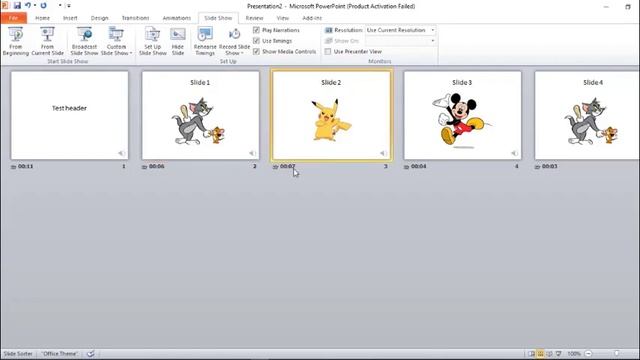This screenshot has width=640, height=360.
Task: Click the audio icon on Slide 2 thumbnail
Action: [384, 153]
